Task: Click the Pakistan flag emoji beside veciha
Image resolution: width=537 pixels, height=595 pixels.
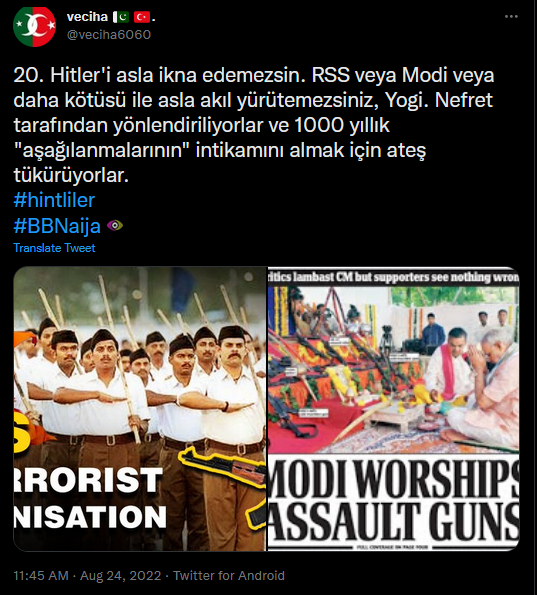Action: [121, 17]
